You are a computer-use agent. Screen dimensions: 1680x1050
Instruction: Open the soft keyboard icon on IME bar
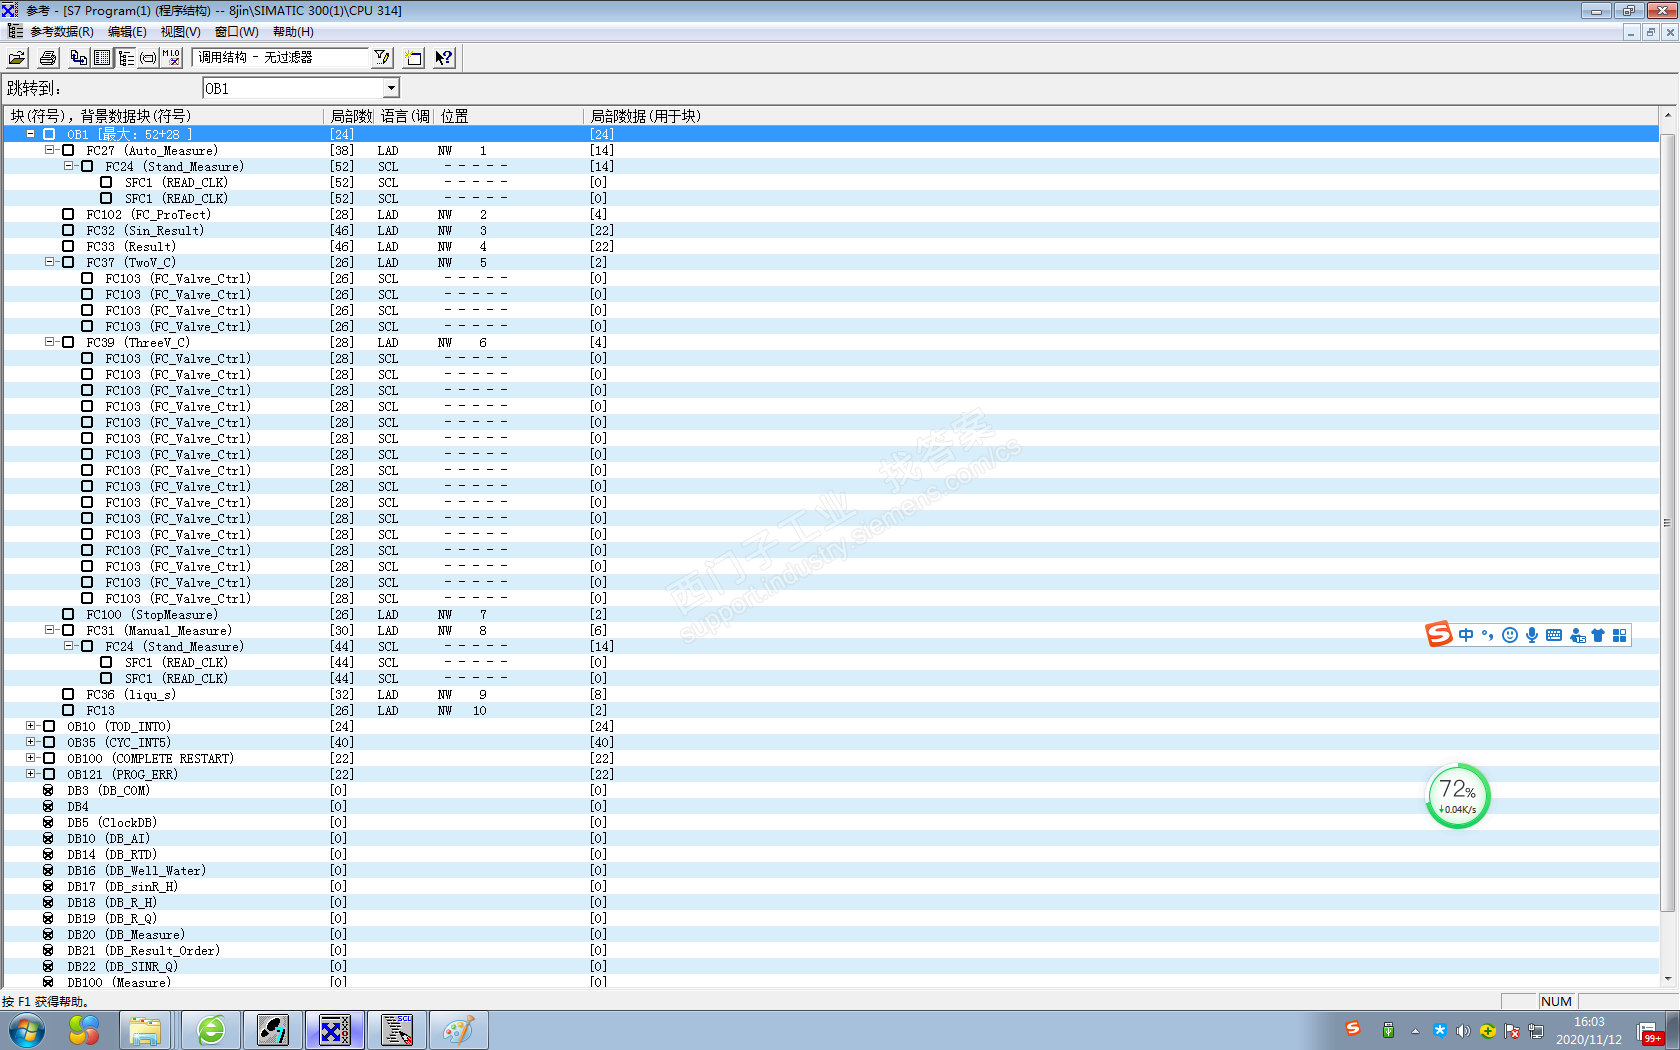coord(1554,635)
